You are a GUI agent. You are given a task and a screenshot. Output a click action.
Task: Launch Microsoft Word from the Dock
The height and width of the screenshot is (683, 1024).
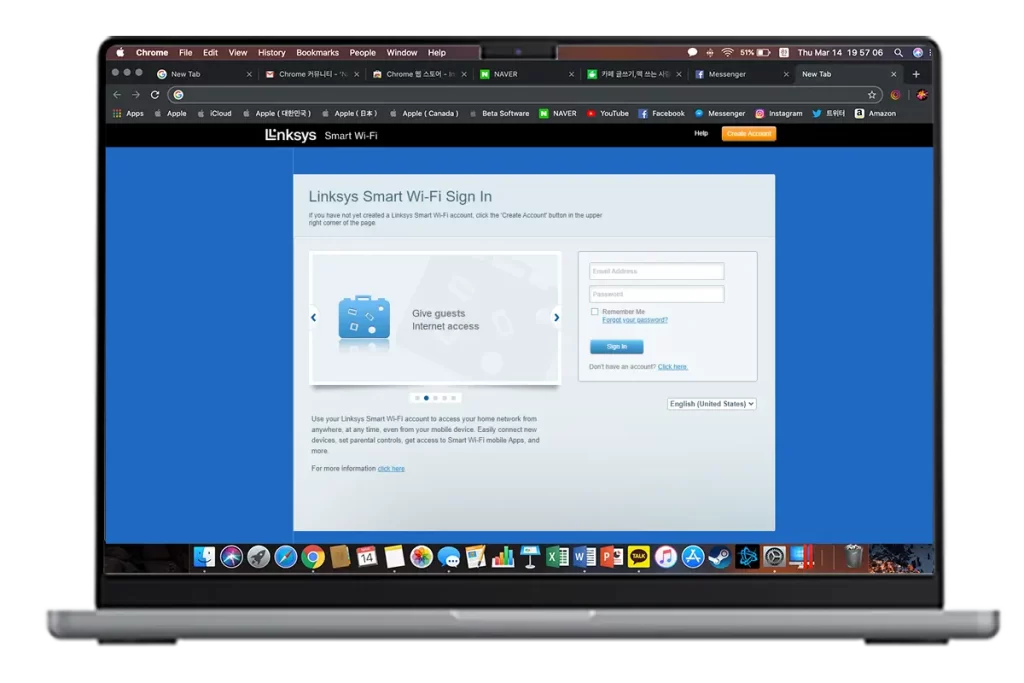(x=584, y=557)
